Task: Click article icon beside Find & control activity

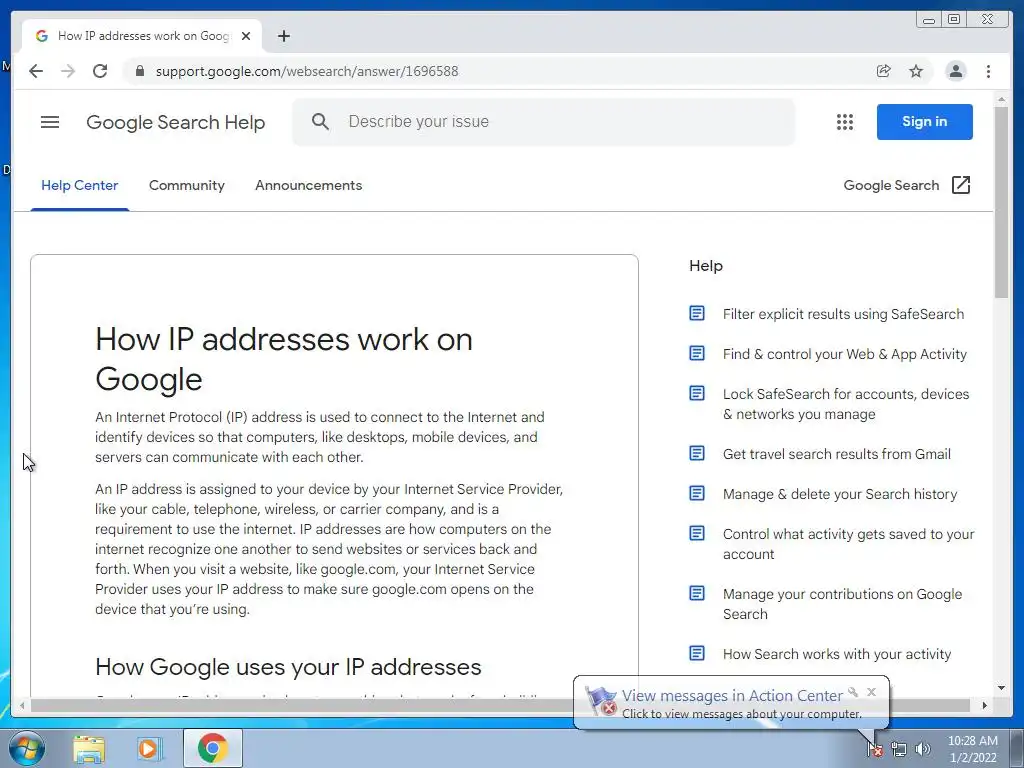Action: coord(697,353)
